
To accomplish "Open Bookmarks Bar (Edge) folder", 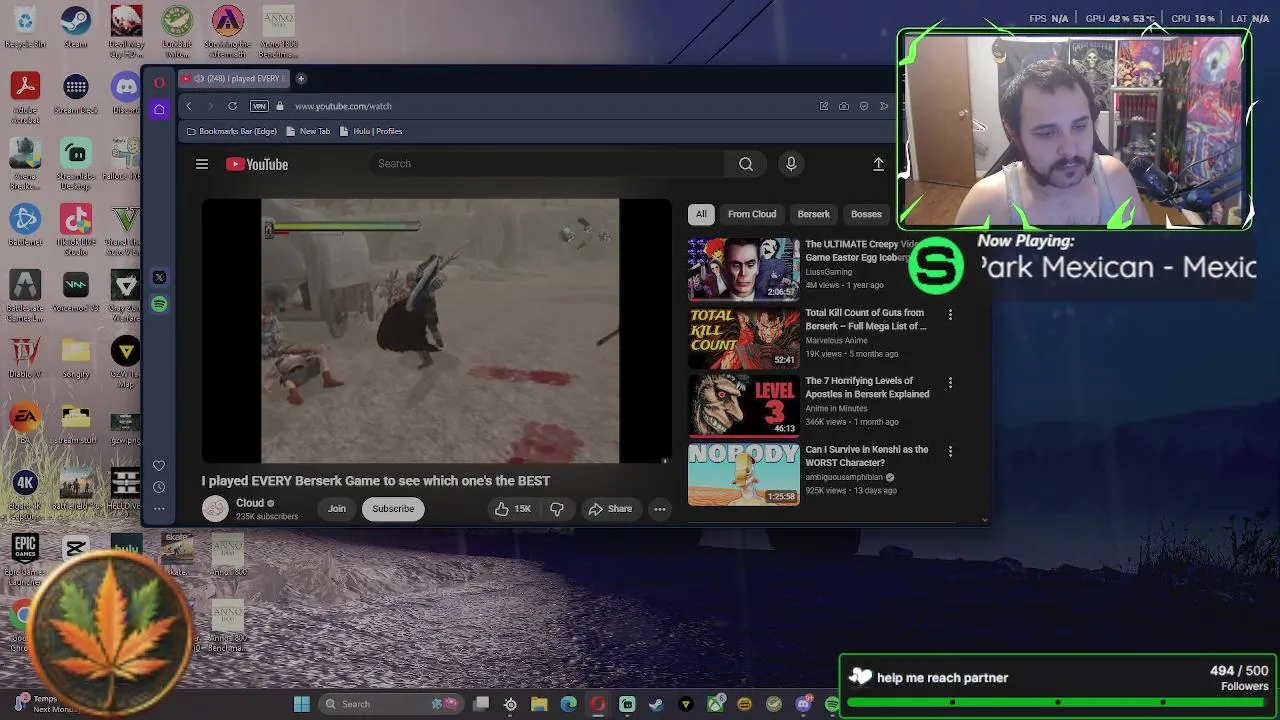I will click(231, 131).
